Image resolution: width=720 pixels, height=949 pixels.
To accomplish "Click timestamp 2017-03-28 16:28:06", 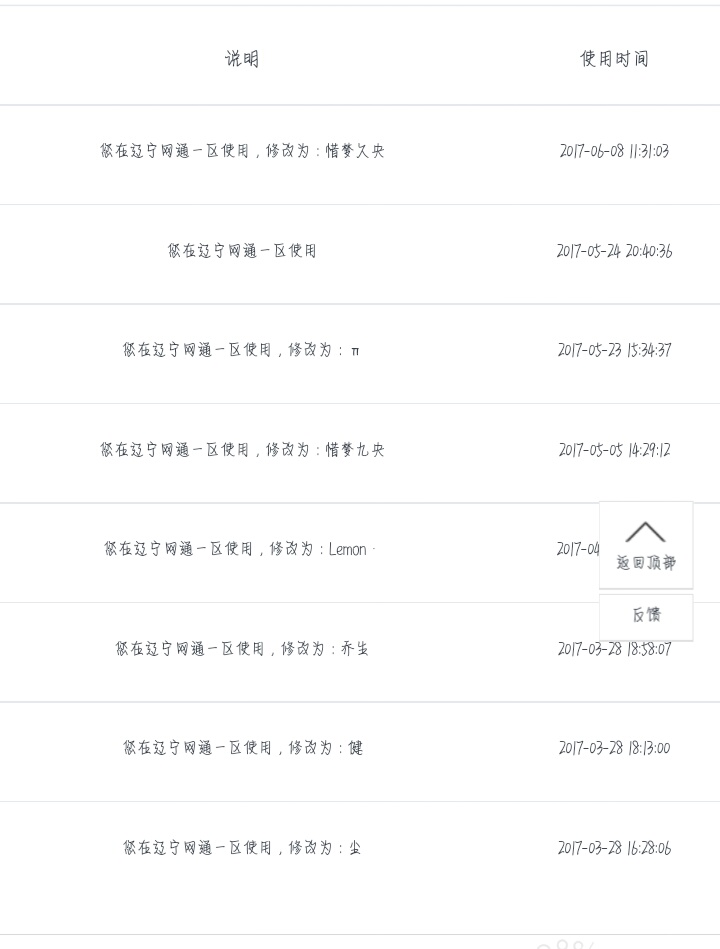I will click(x=614, y=848).
